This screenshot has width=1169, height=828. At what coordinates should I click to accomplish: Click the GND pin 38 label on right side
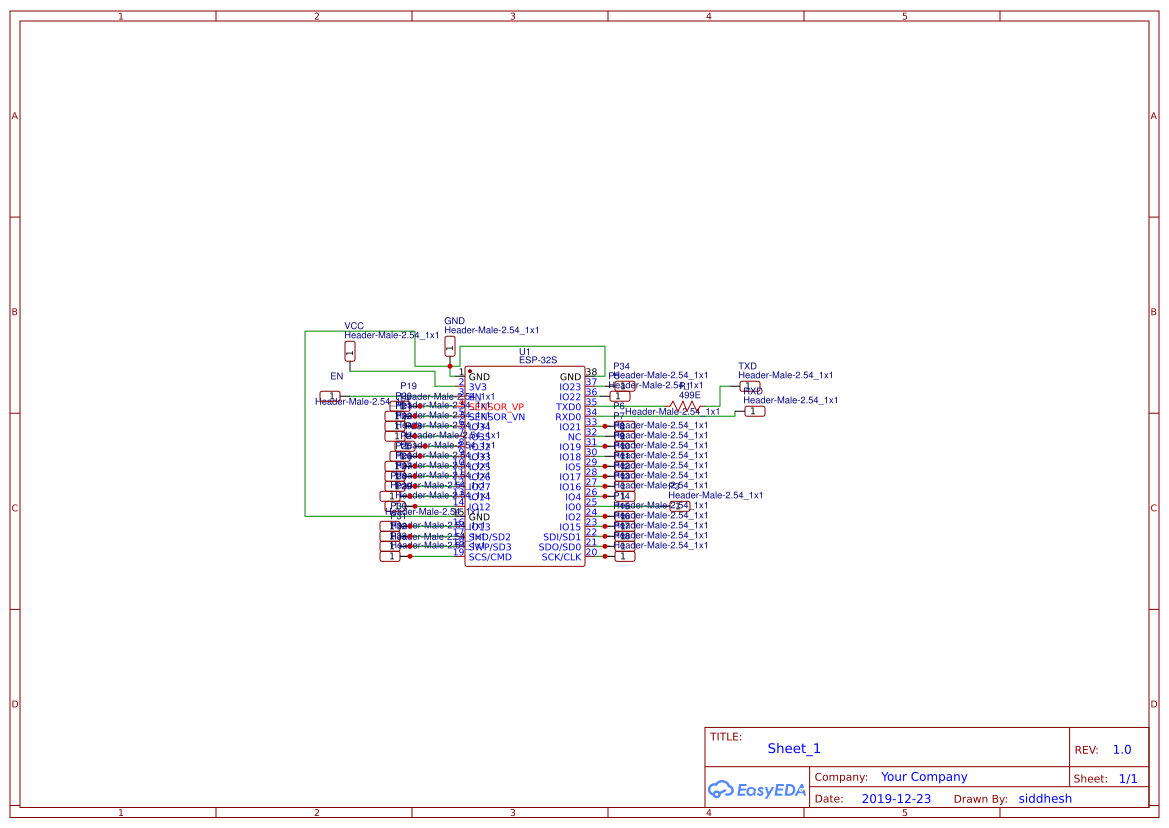click(571, 376)
